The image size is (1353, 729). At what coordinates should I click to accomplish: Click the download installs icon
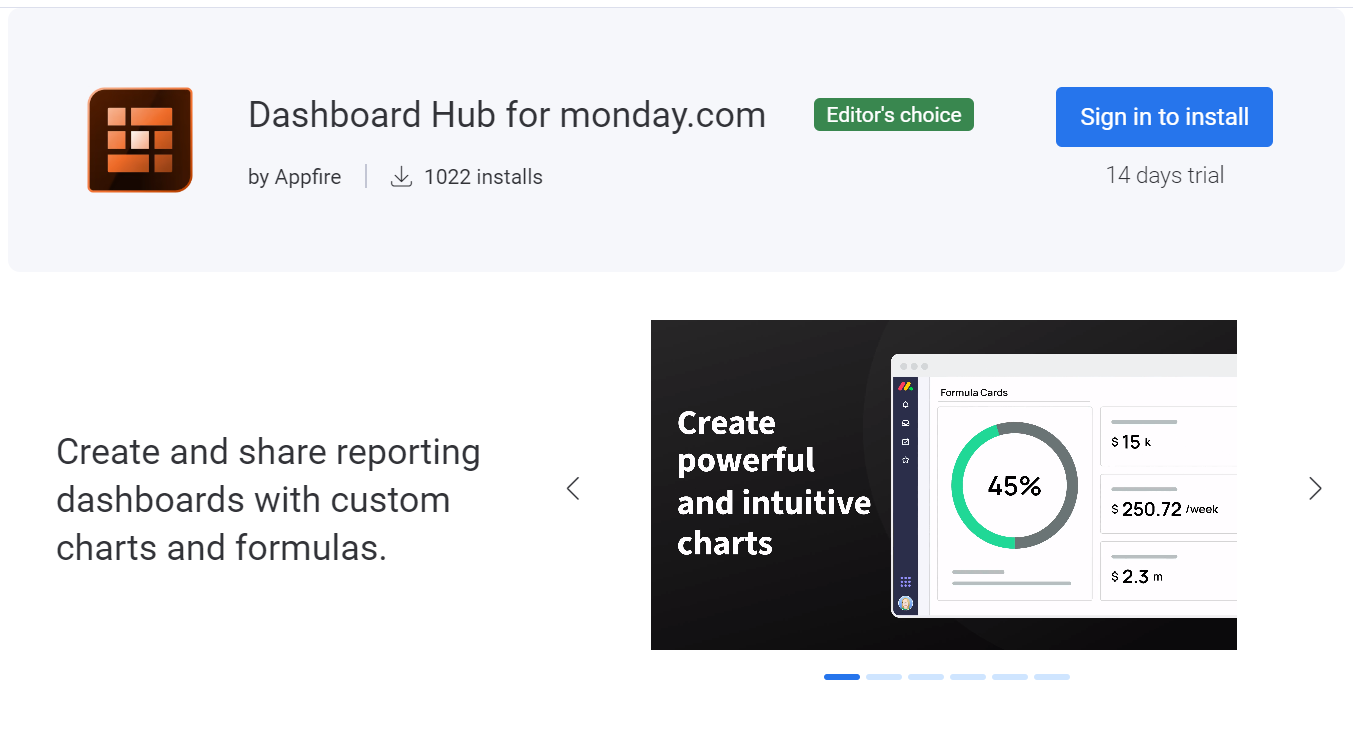pos(401,177)
